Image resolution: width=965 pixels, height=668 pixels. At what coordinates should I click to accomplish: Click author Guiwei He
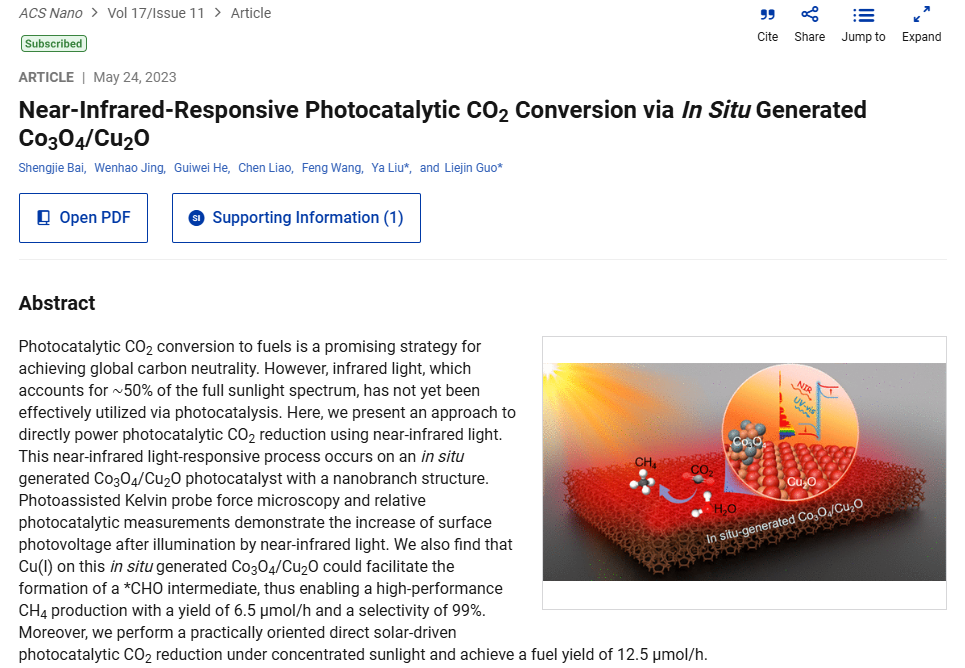click(202, 167)
